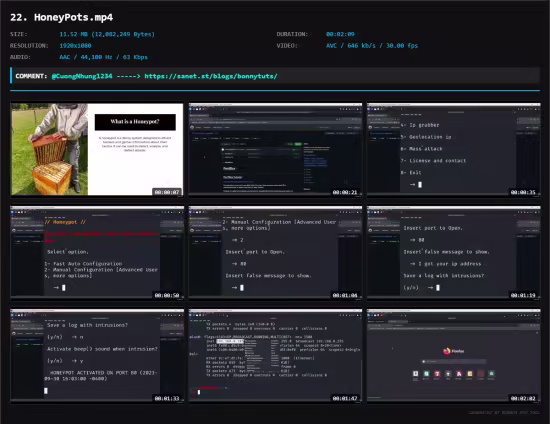
Task: Click the generator watermark text at bottom right
Action: 504,413
